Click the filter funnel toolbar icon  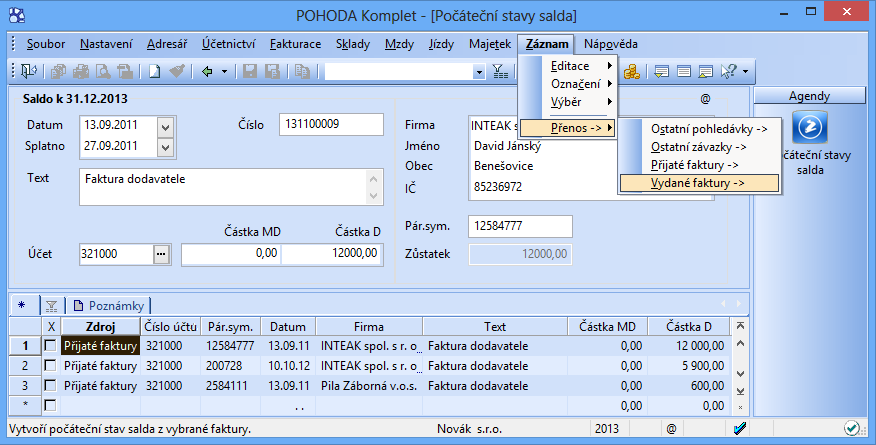point(500,71)
